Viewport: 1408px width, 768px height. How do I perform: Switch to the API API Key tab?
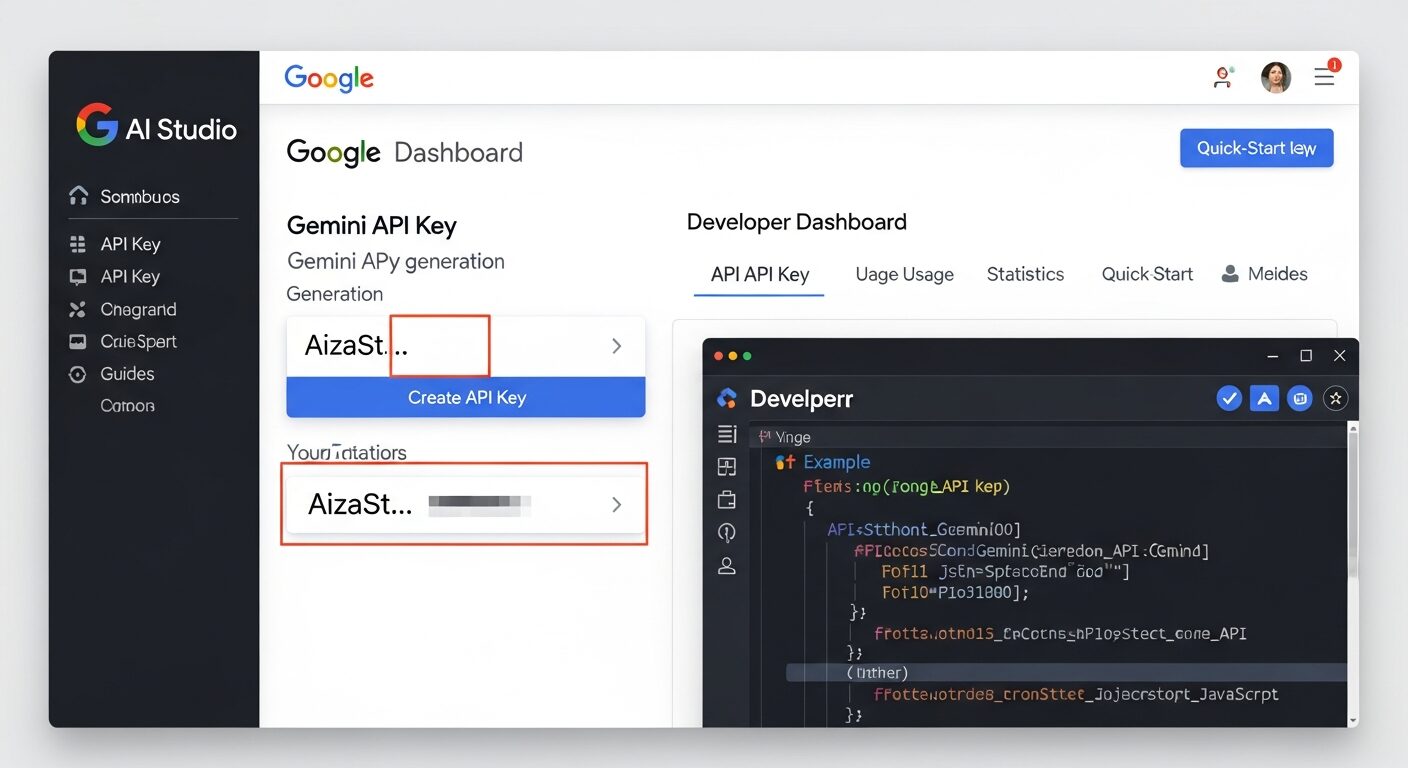coord(759,275)
